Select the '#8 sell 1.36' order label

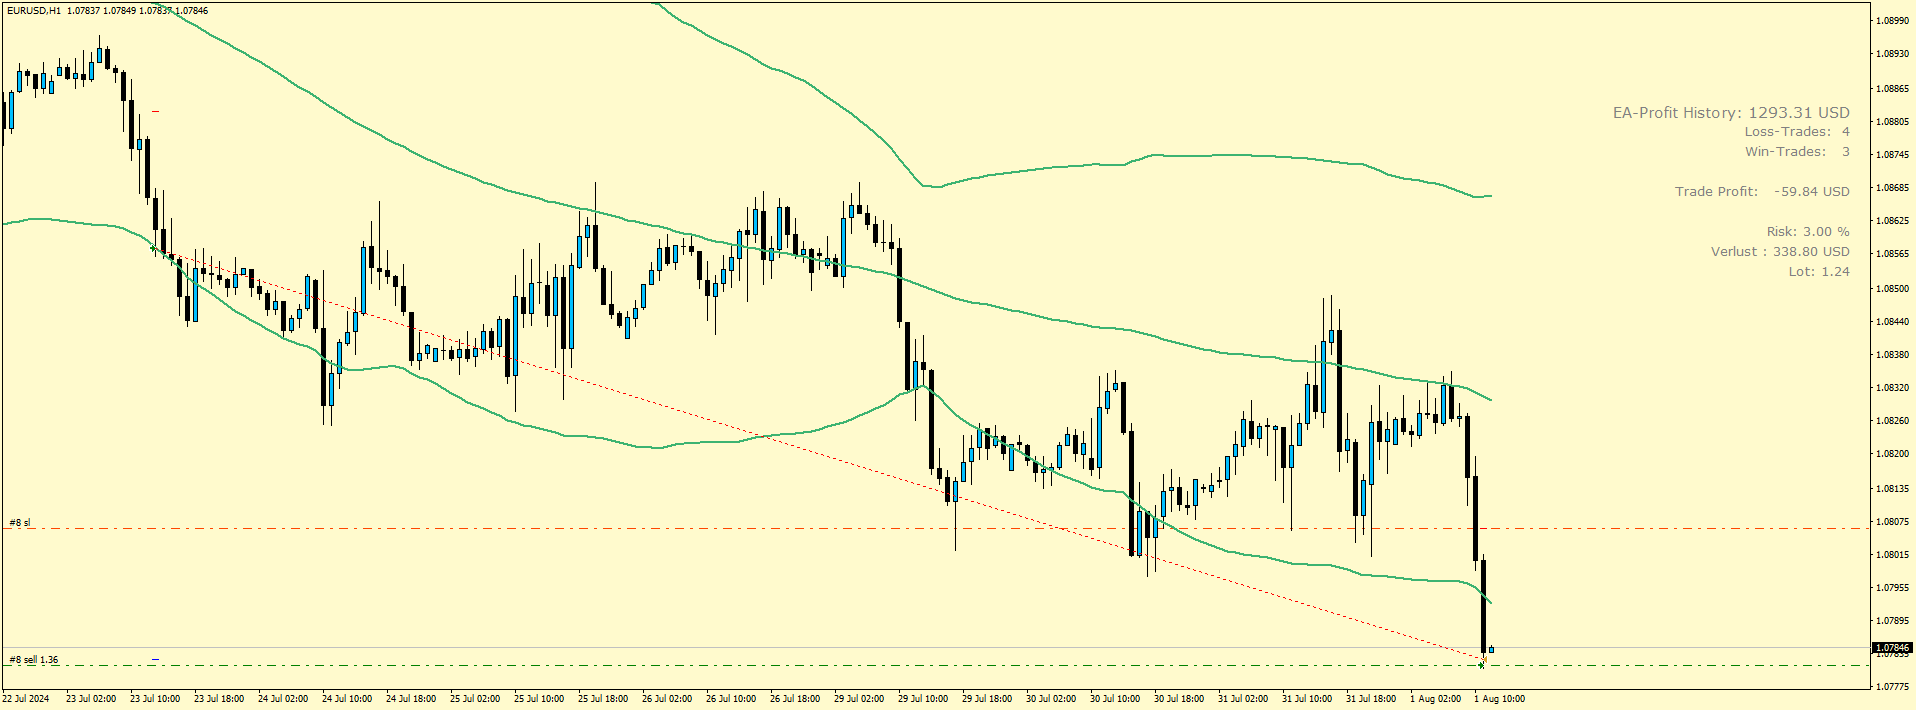pos(34,659)
